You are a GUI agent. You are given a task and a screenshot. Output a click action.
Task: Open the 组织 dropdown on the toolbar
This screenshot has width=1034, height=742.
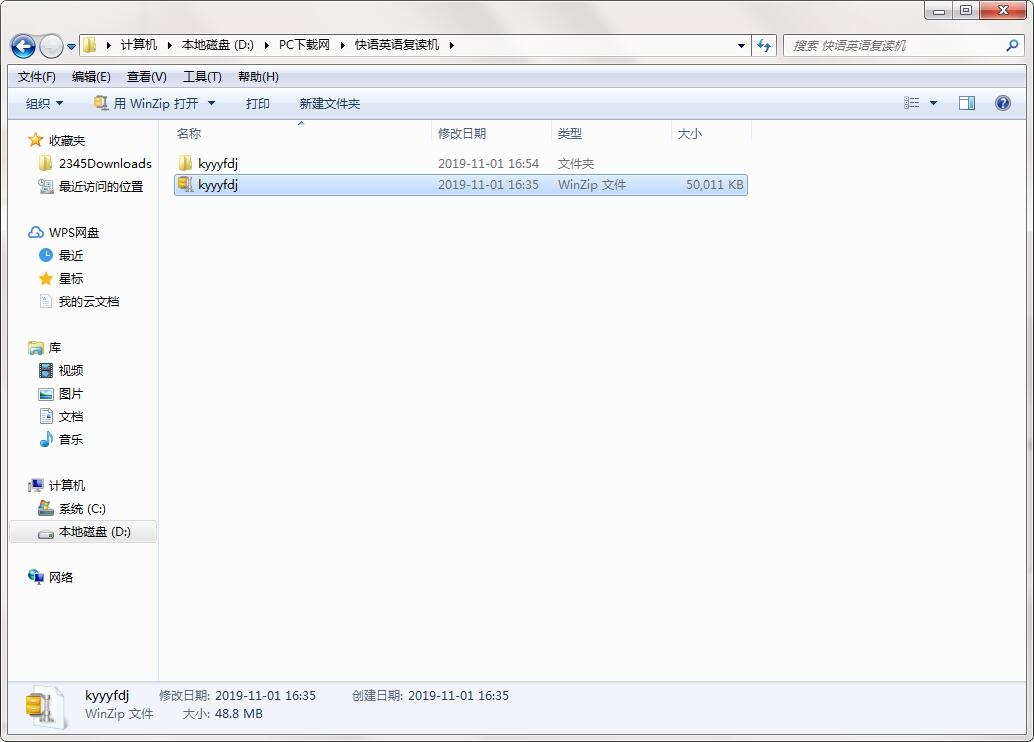(x=44, y=104)
